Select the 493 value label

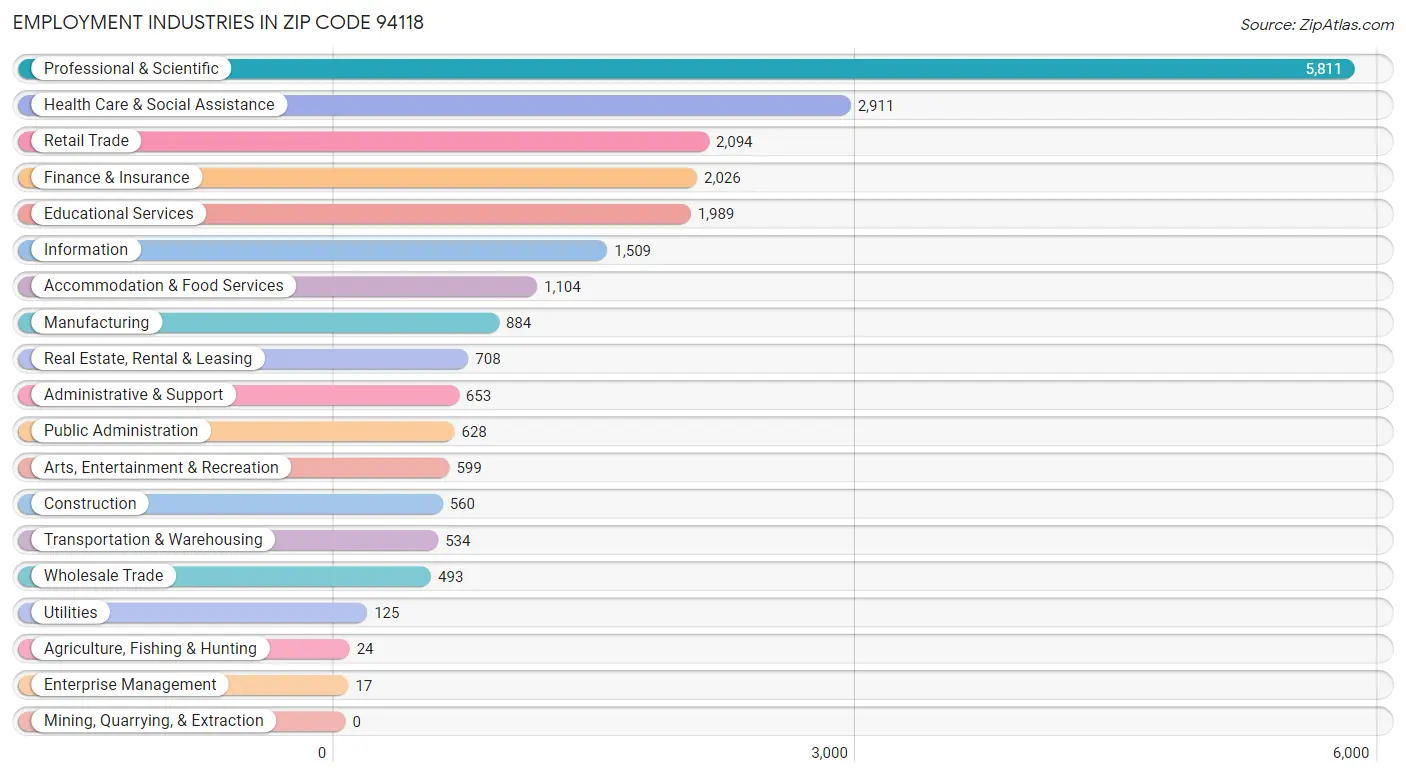click(x=451, y=577)
